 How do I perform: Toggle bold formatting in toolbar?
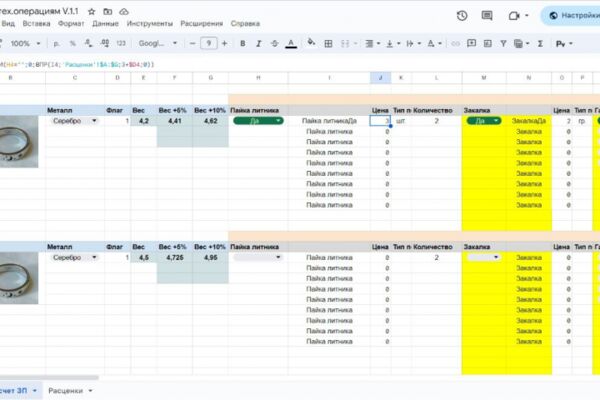[242, 44]
